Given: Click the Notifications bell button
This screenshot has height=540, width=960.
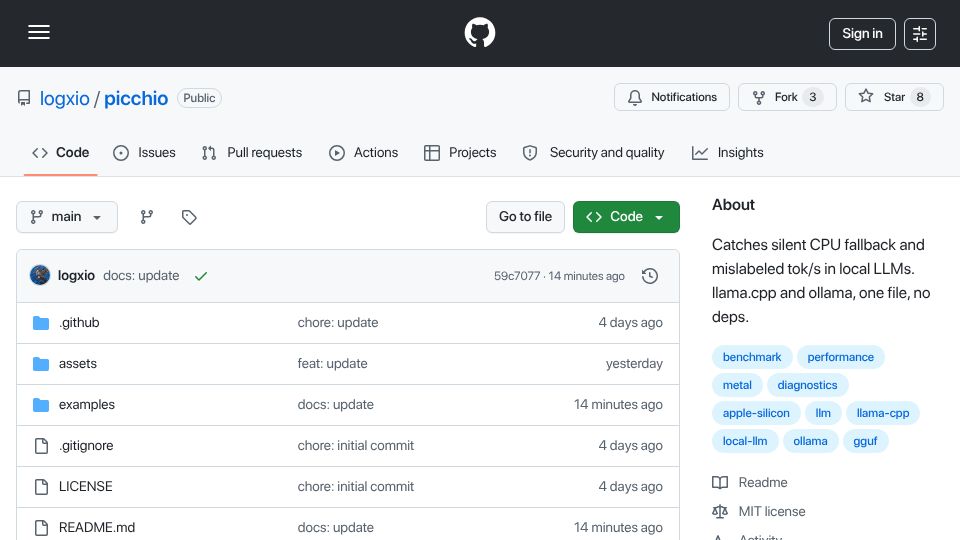Looking at the screenshot, I should coord(672,97).
